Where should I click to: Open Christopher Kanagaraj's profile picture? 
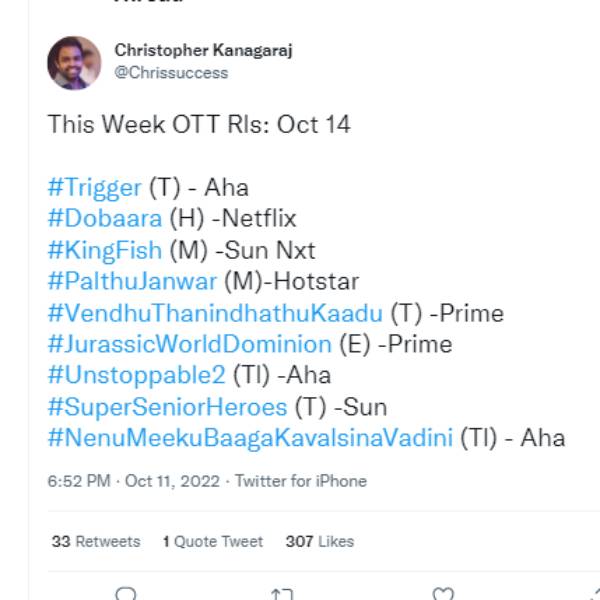(74, 62)
